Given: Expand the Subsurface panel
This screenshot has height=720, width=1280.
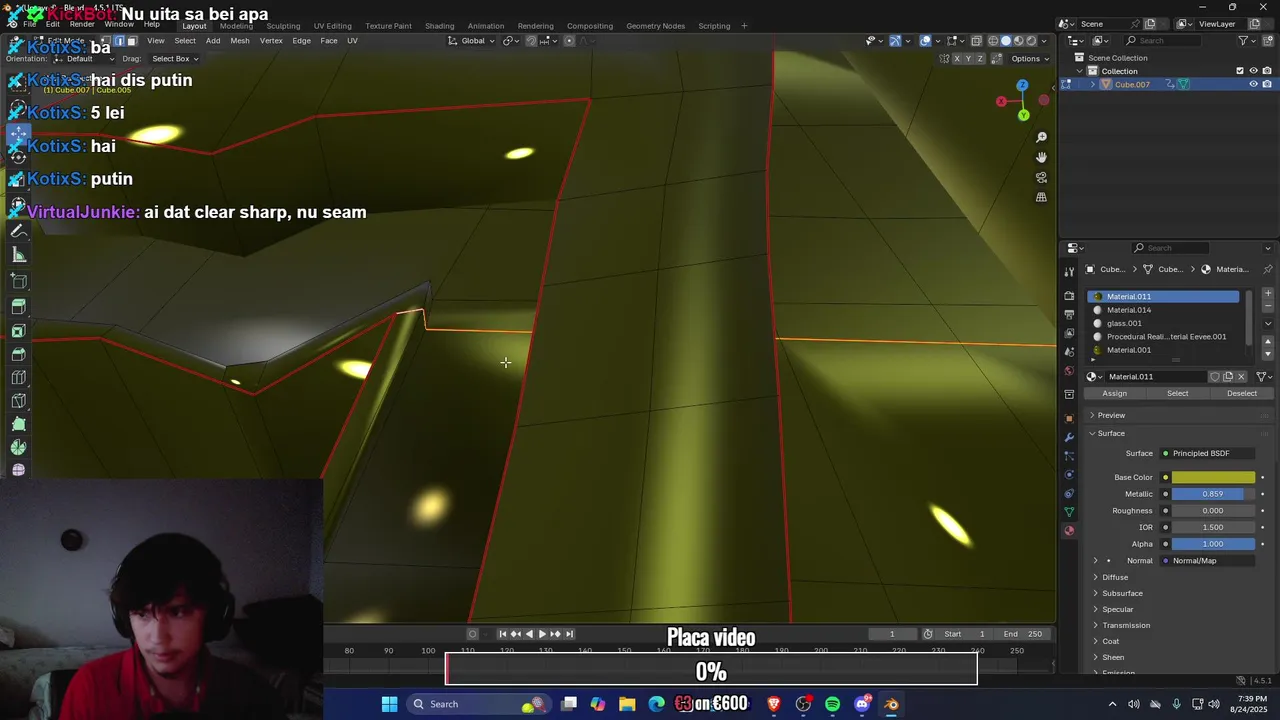Looking at the screenshot, I should 1122,593.
